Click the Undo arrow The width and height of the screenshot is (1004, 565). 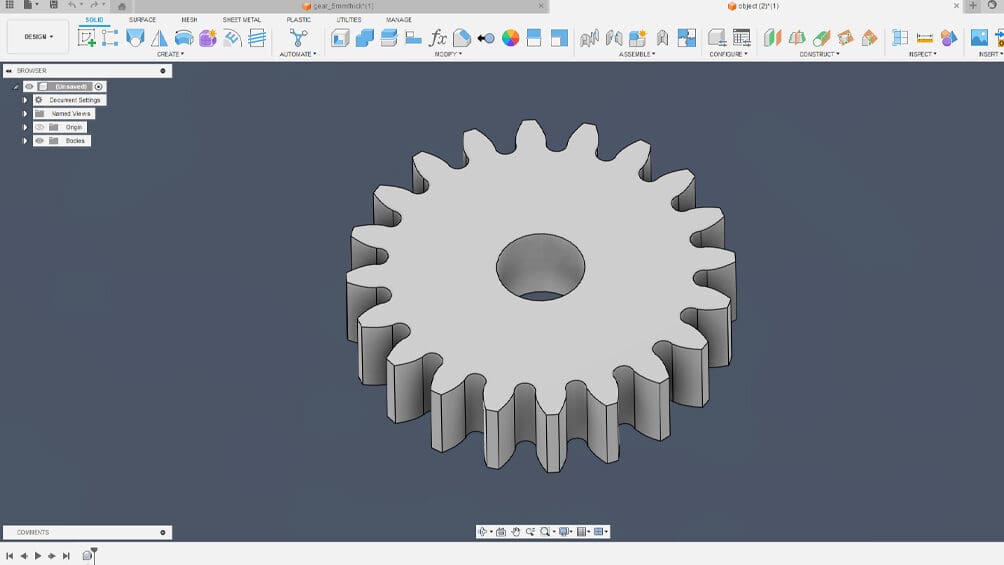click(x=72, y=5)
